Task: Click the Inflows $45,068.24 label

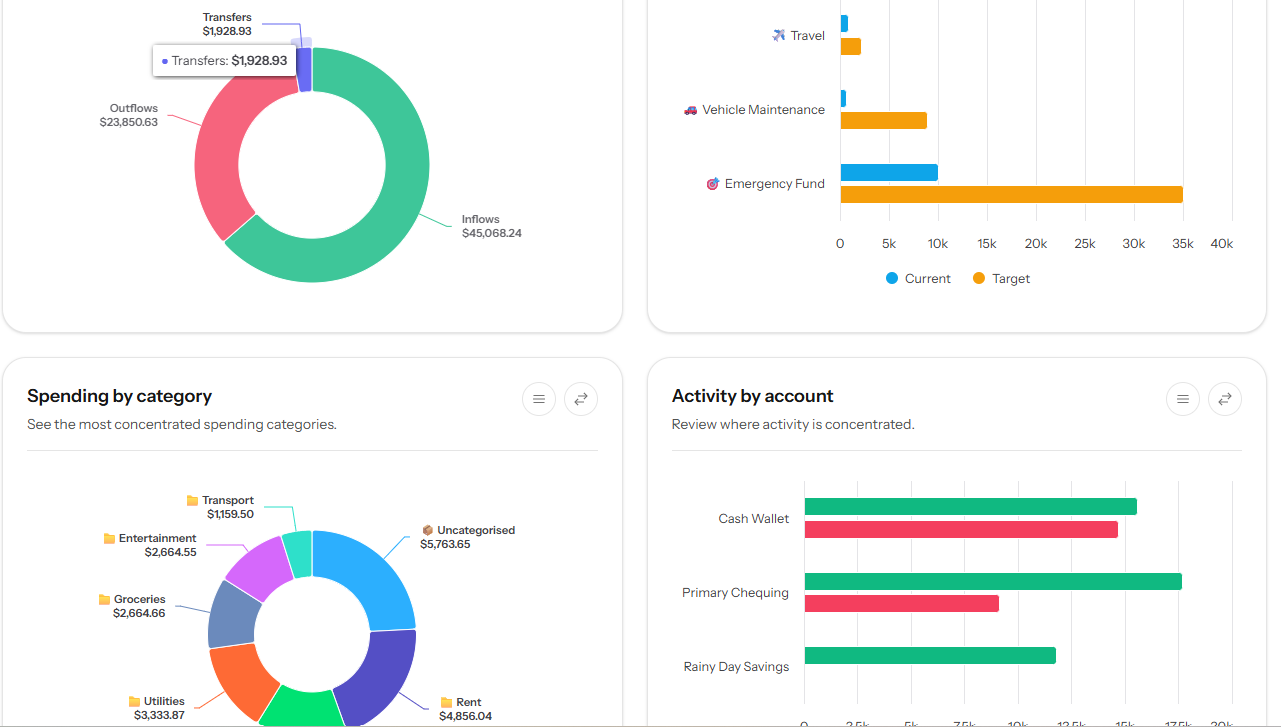Action: 492,226
